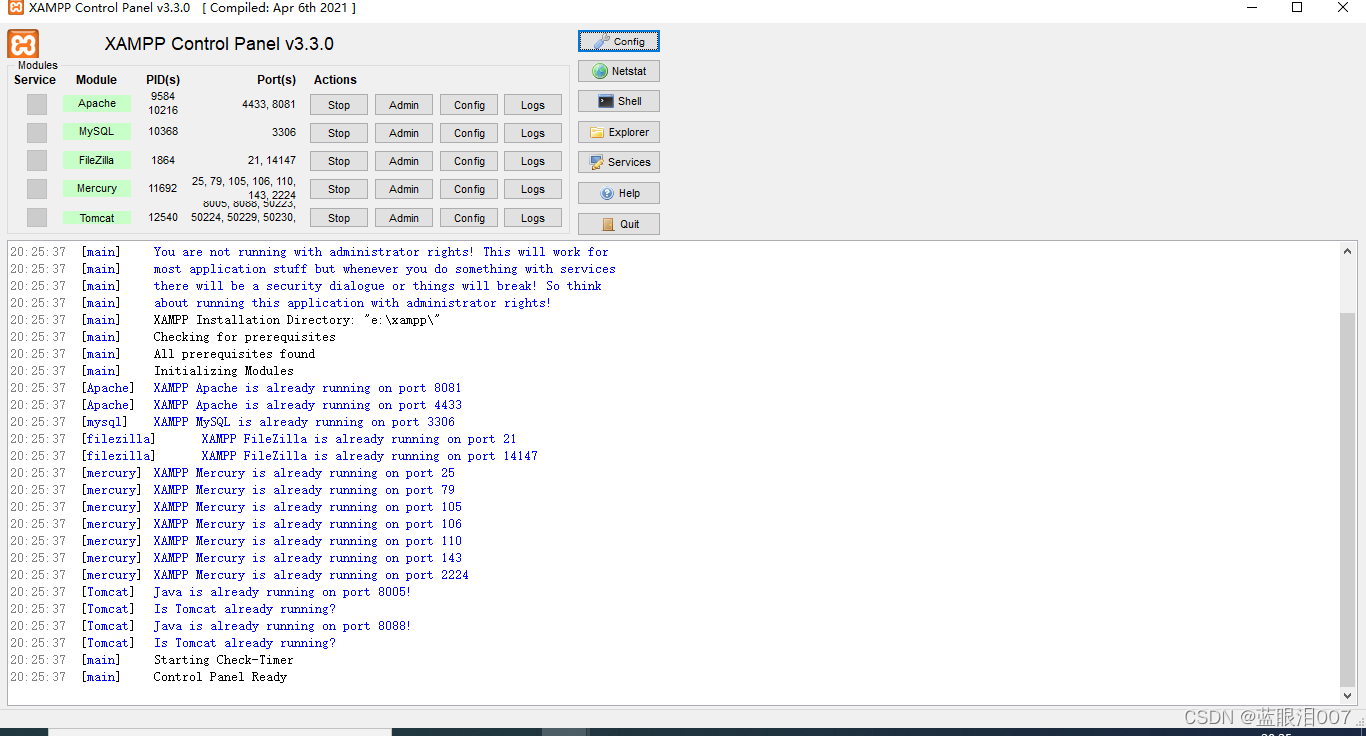Click the Mercury module label

pos(97,188)
